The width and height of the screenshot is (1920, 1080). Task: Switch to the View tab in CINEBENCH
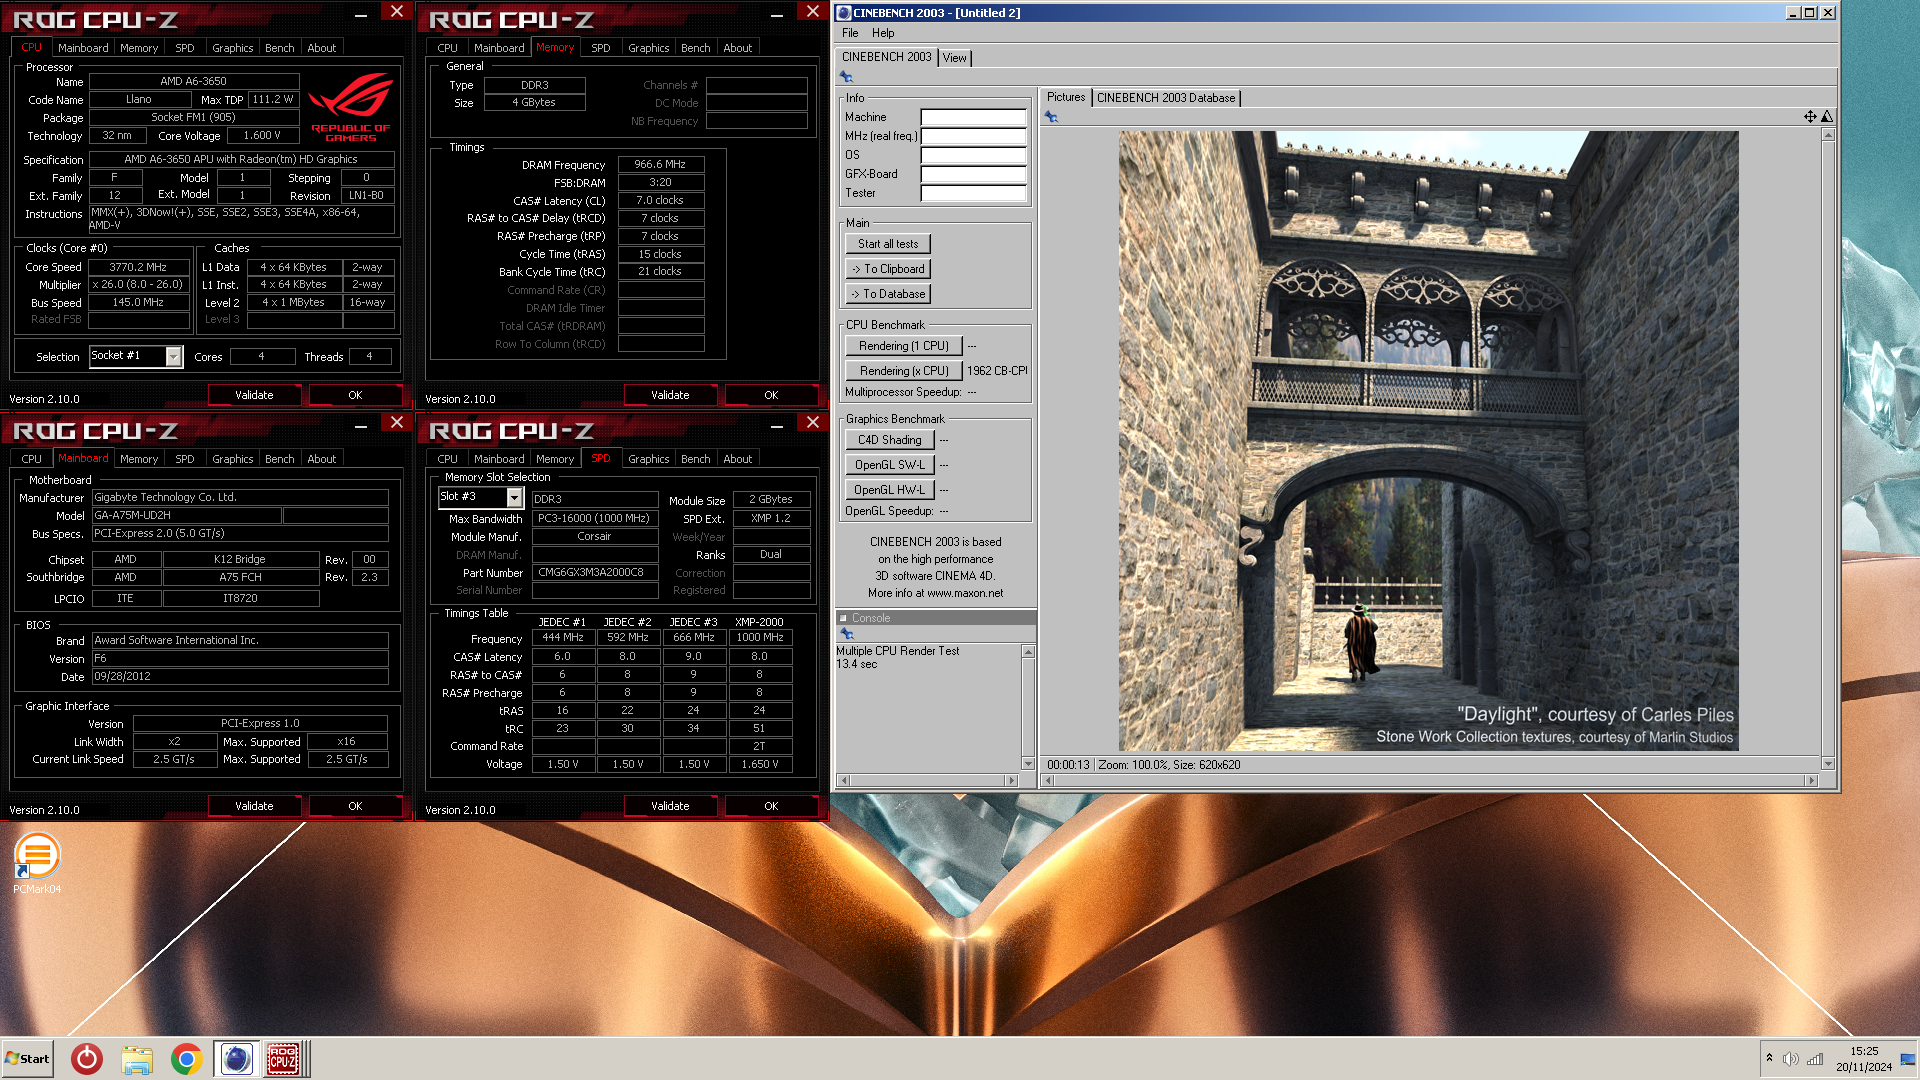coord(955,58)
